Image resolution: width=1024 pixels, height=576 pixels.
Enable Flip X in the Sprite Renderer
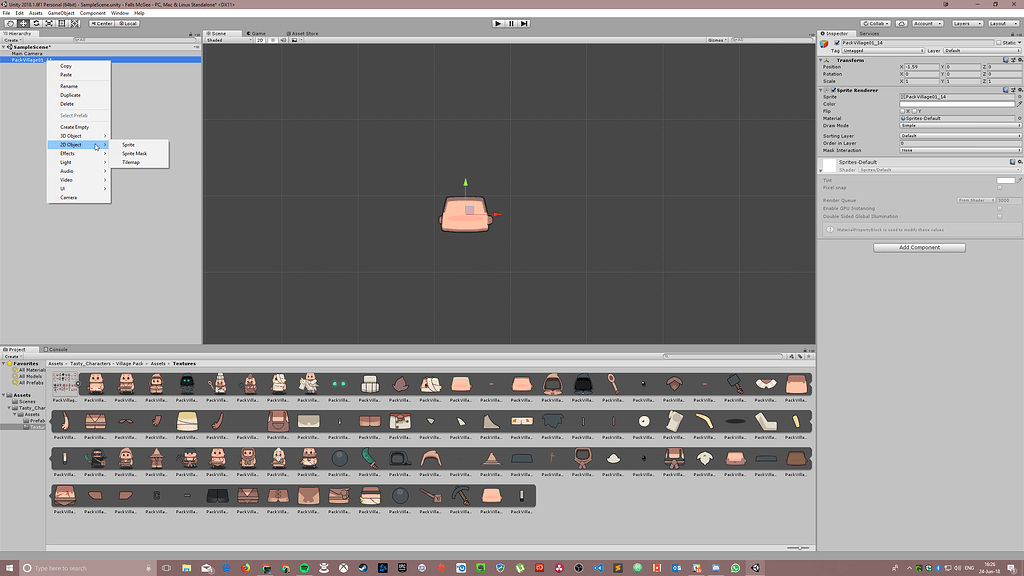pyautogui.click(x=905, y=111)
